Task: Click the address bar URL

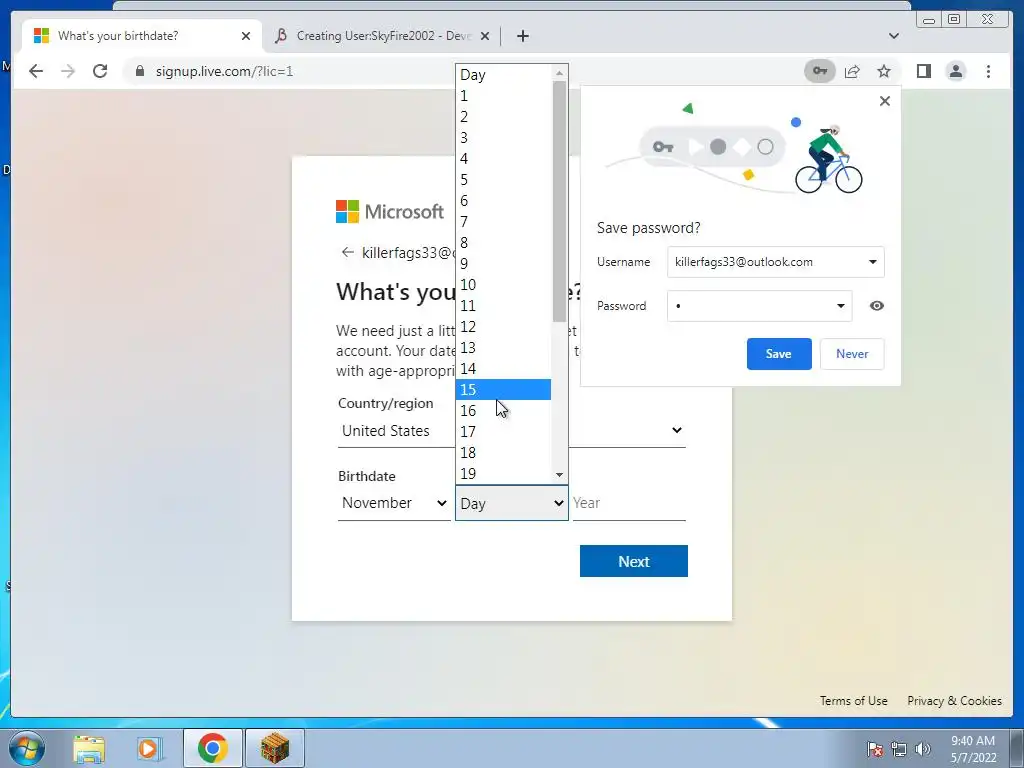Action: click(x=224, y=71)
